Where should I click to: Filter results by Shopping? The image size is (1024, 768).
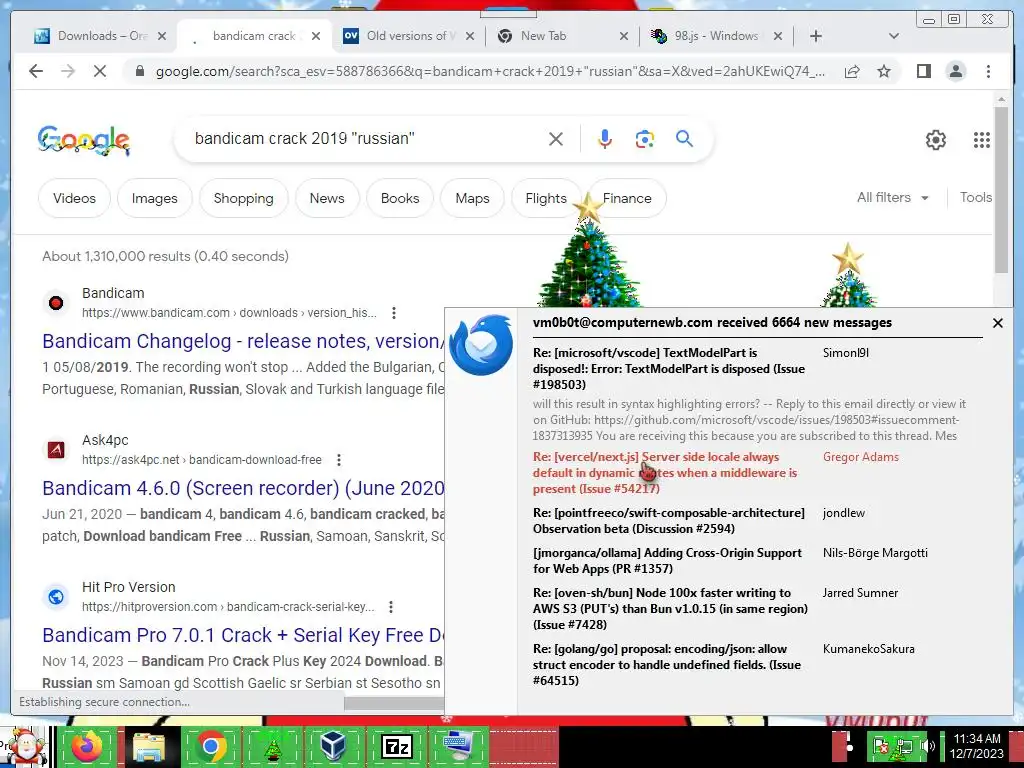click(244, 198)
